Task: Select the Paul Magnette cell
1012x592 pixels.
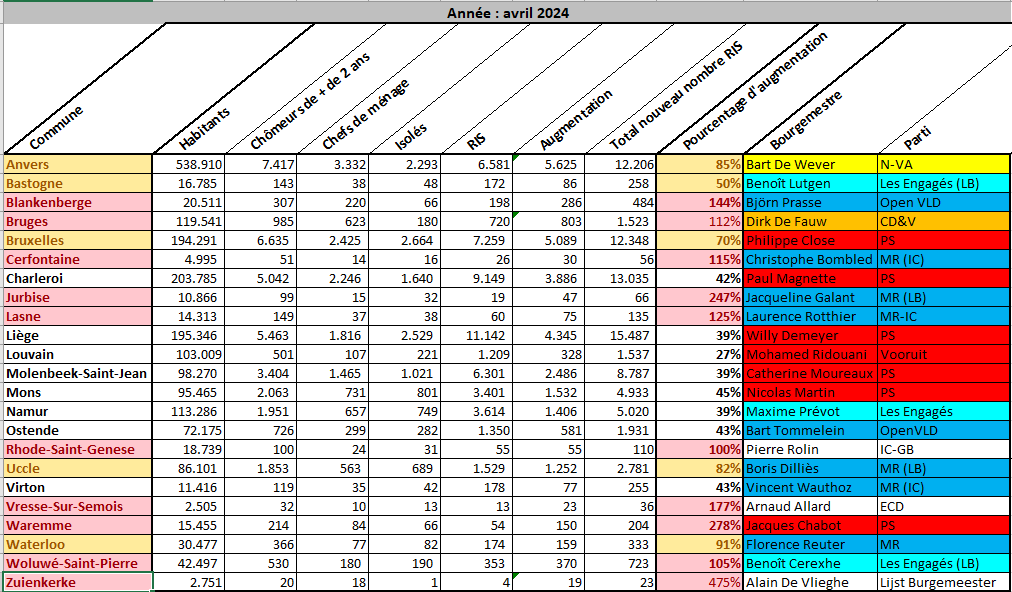Action: [x=809, y=278]
